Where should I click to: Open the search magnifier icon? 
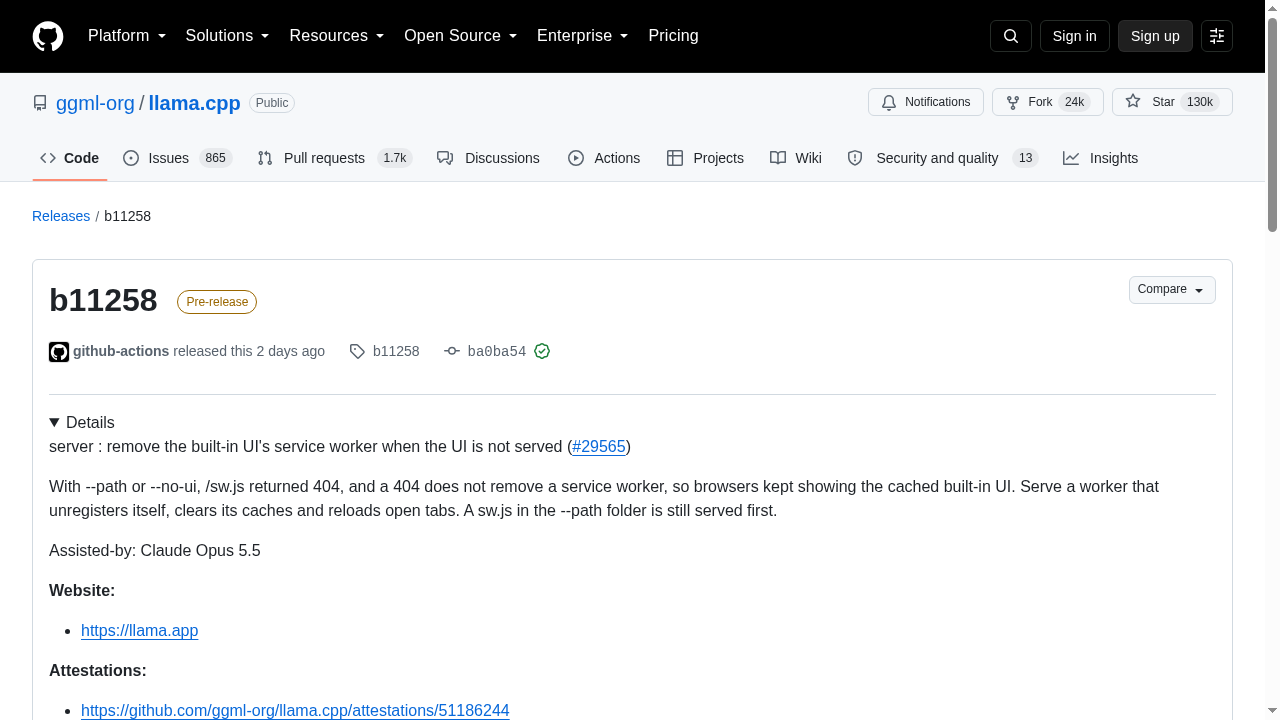[x=1010, y=36]
